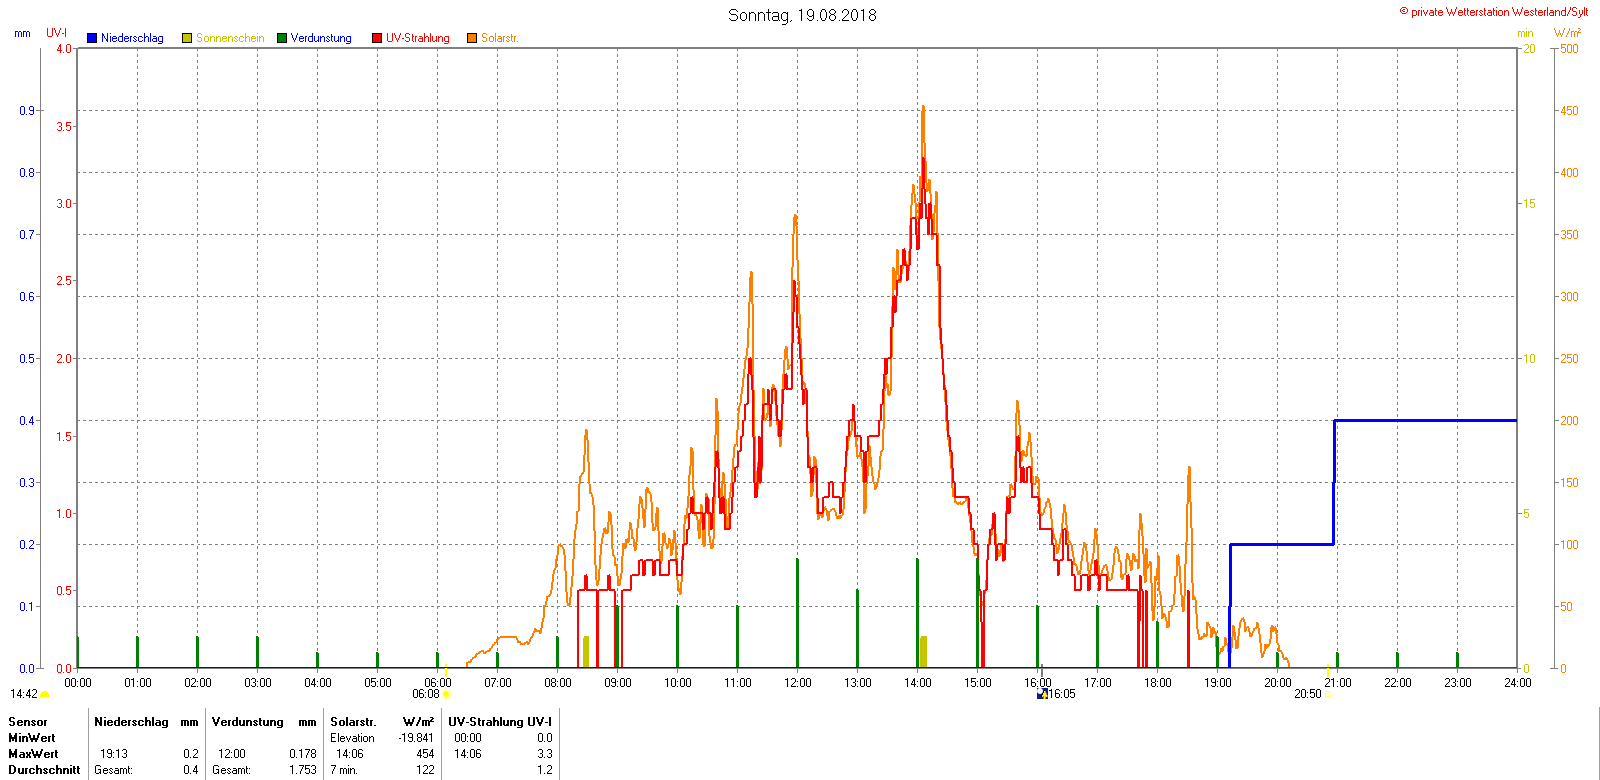Click the 09:00 time axis label
Image resolution: width=1600 pixels, height=780 pixels.
point(618,683)
